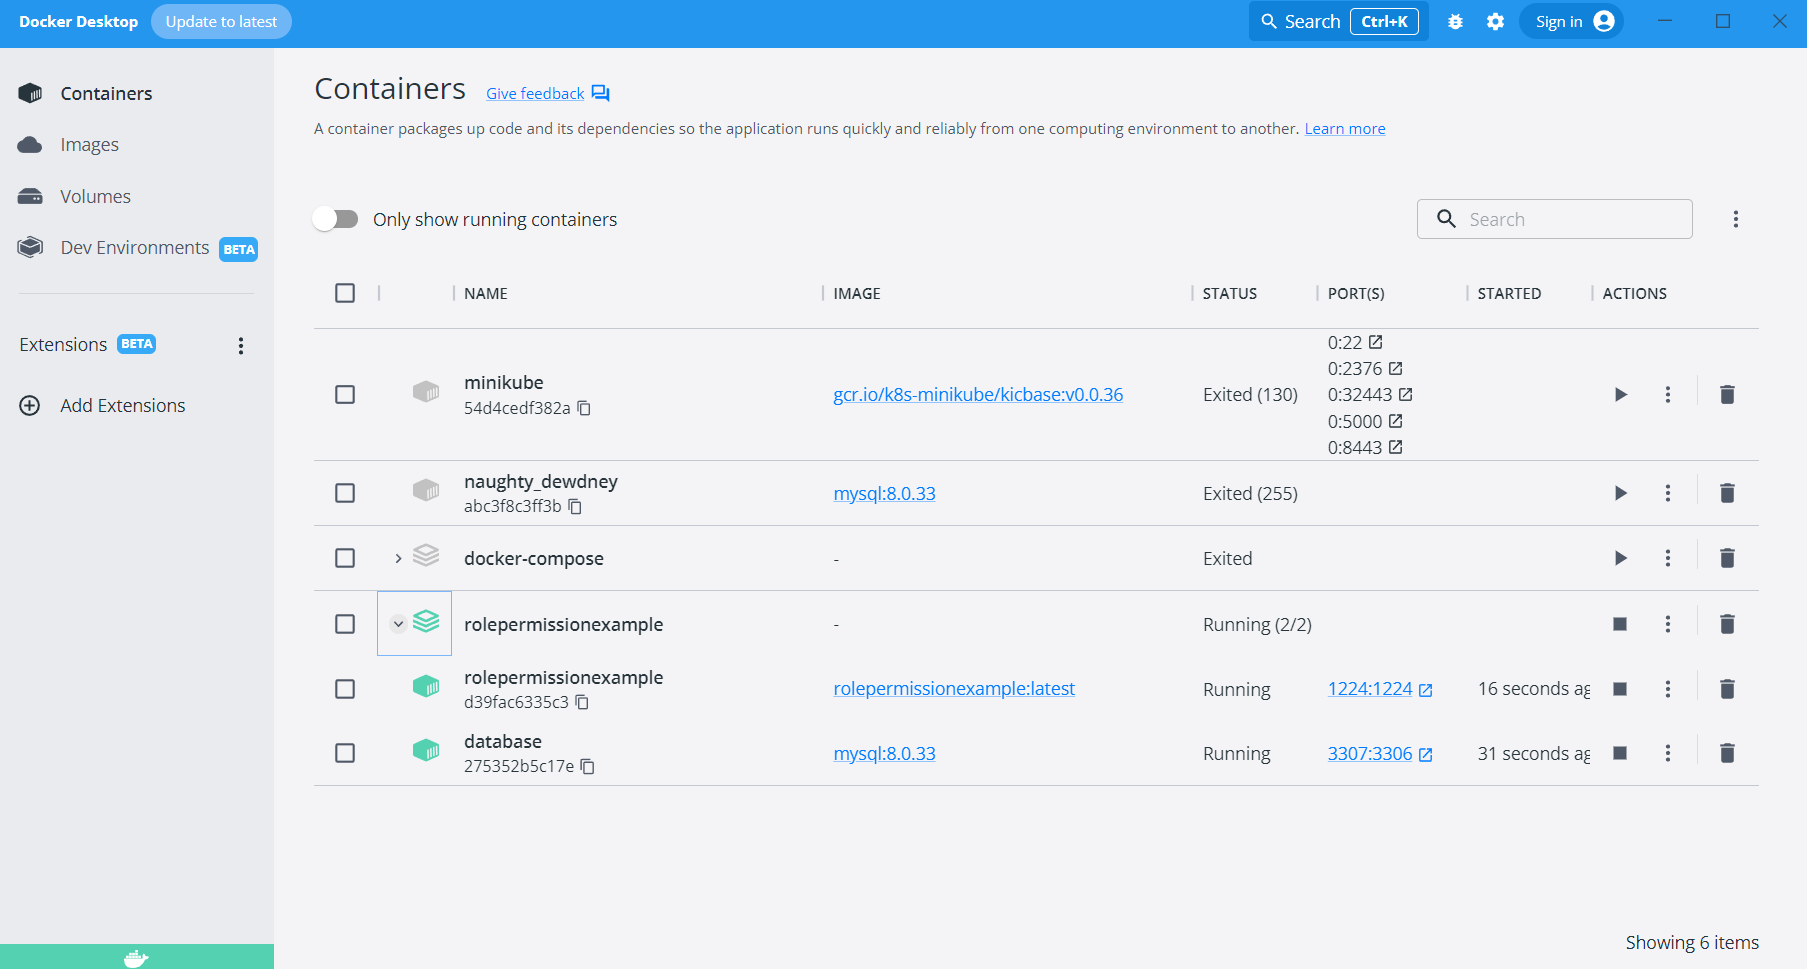
Task: Open the Learn more link
Action: 1345,129
